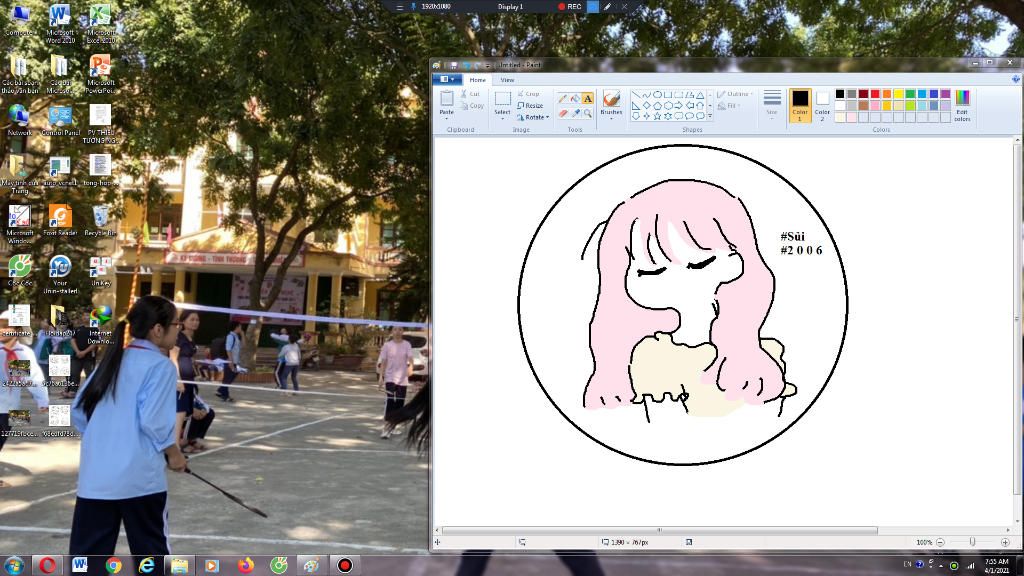The width and height of the screenshot is (1024, 576).
Task: Open Microsoft PowerPoint desktop shortcut
Action: click(x=100, y=73)
